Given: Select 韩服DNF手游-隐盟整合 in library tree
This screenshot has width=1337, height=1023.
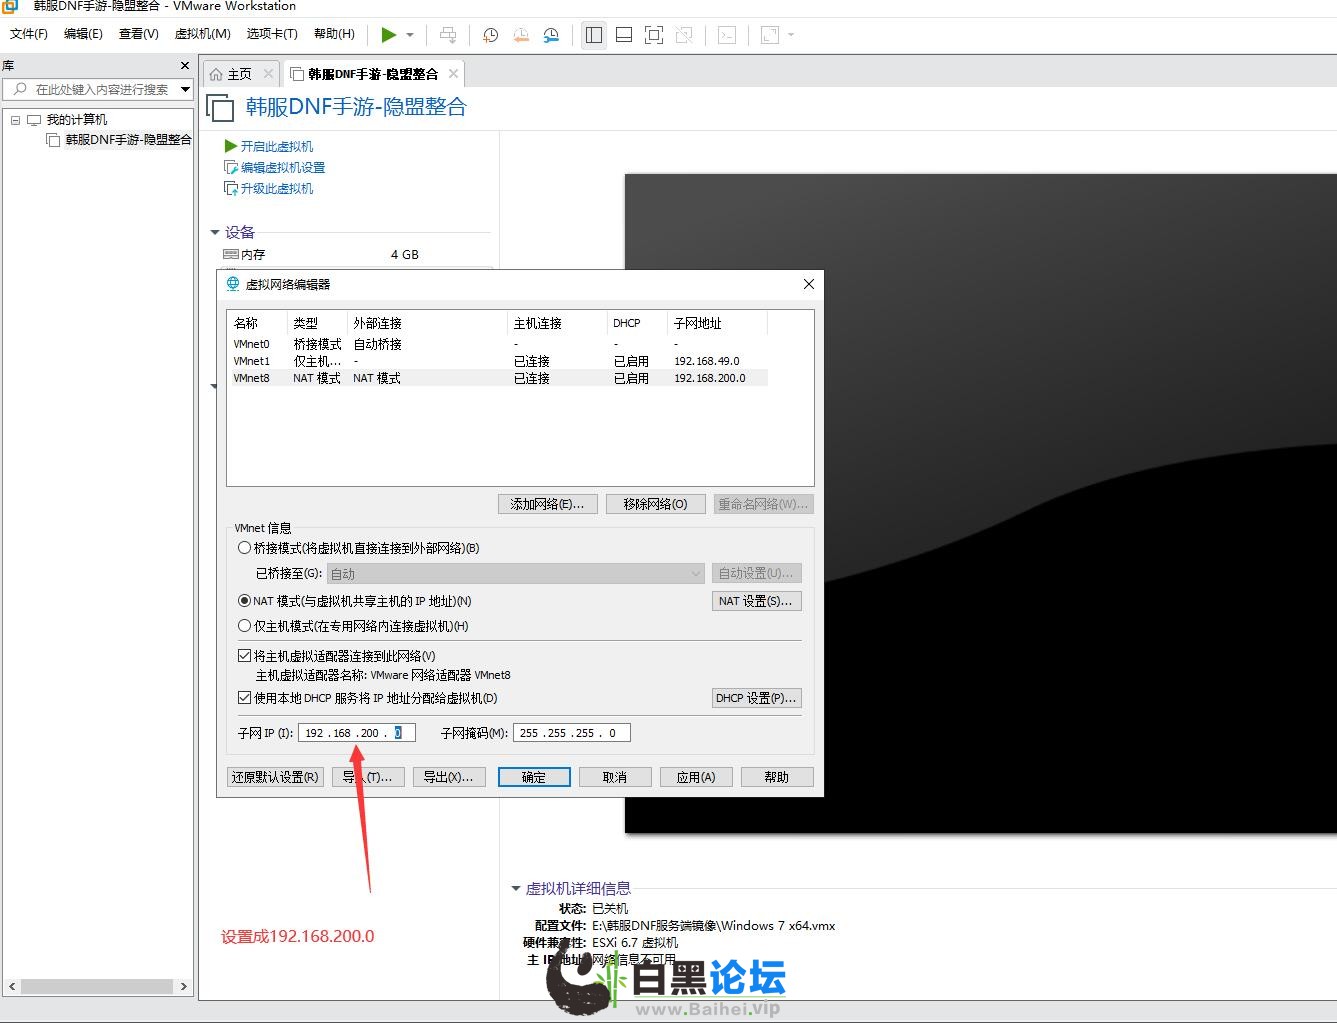Looking at the screenshot, I should pyautogui.click(x=128, y=140).
